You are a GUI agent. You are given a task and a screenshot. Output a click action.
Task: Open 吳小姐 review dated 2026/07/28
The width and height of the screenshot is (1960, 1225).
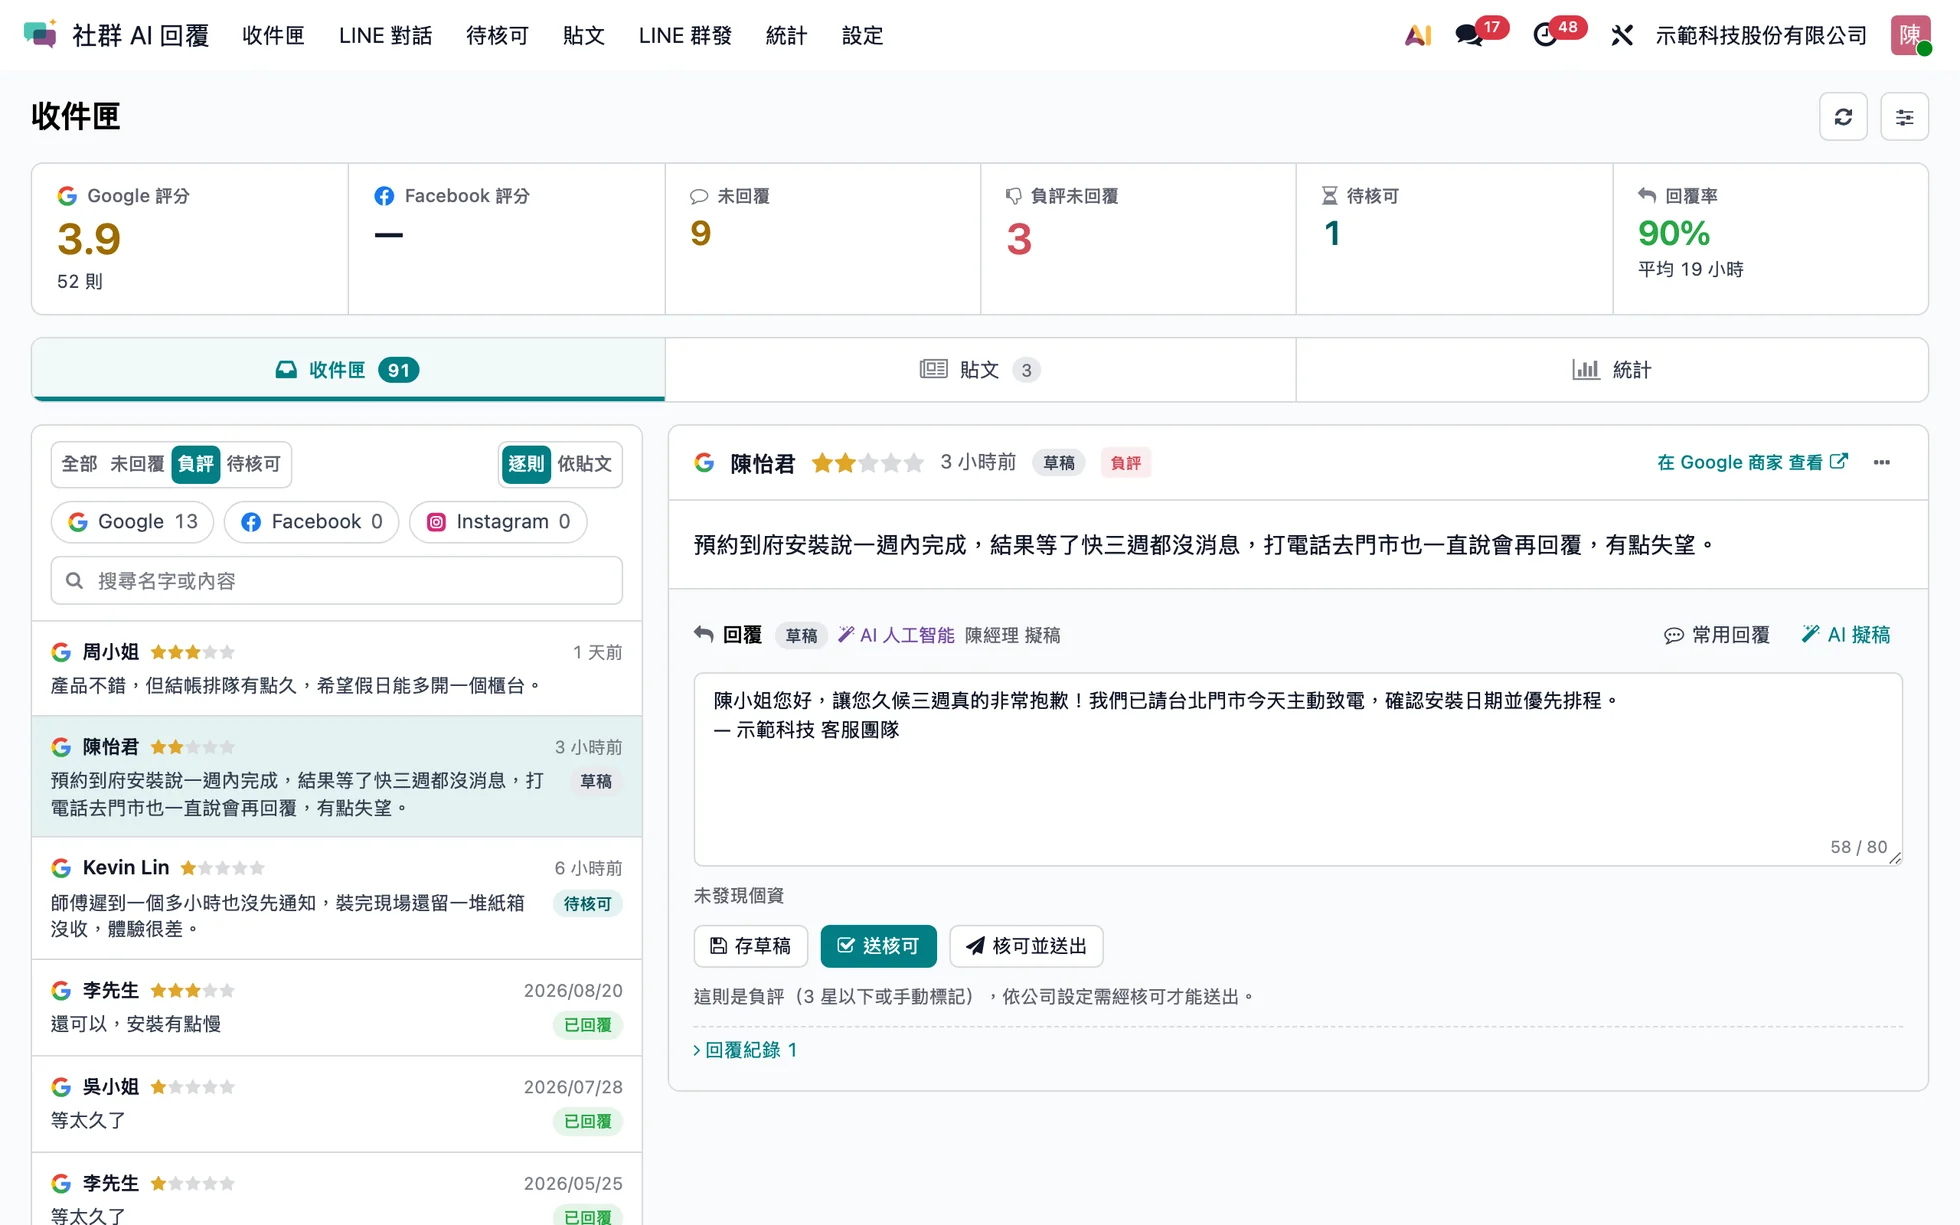click(337, 1104)
